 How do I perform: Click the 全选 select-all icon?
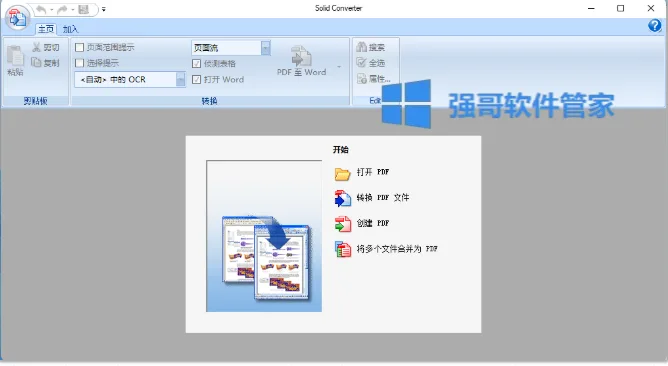361,63
